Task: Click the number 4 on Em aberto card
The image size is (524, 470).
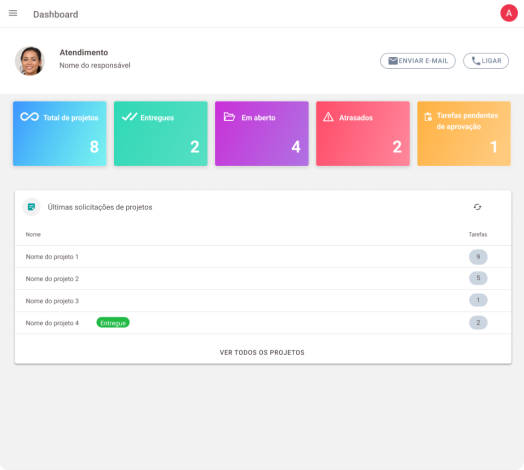Action: (x=296, y=147)
